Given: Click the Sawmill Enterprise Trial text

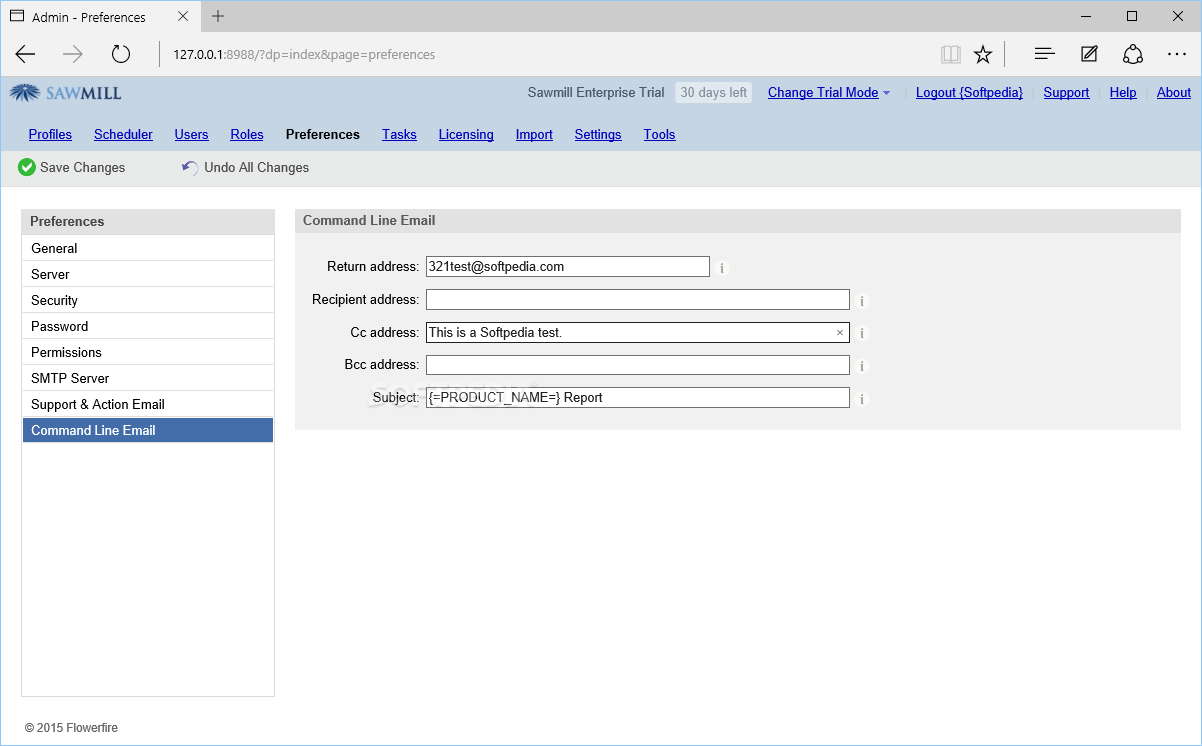Looking at the screenshot, I should (x=596, y=92).
